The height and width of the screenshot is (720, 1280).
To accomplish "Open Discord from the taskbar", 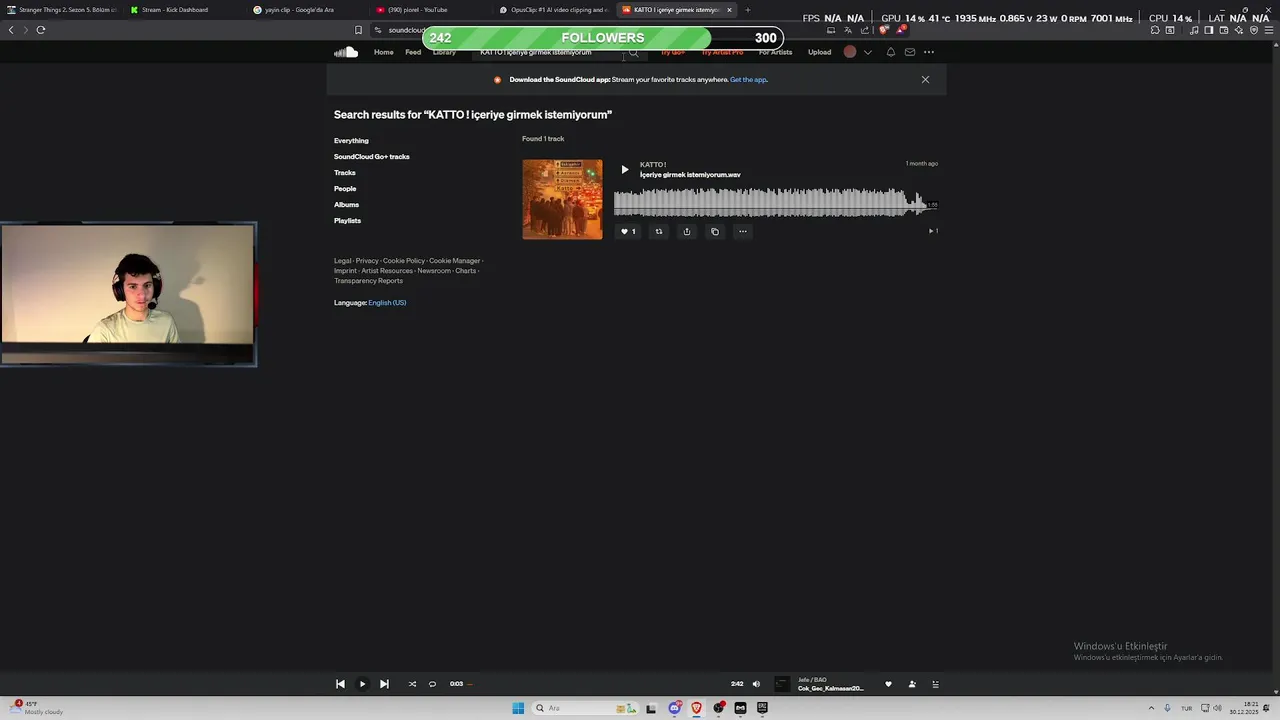I will (674, 708).
